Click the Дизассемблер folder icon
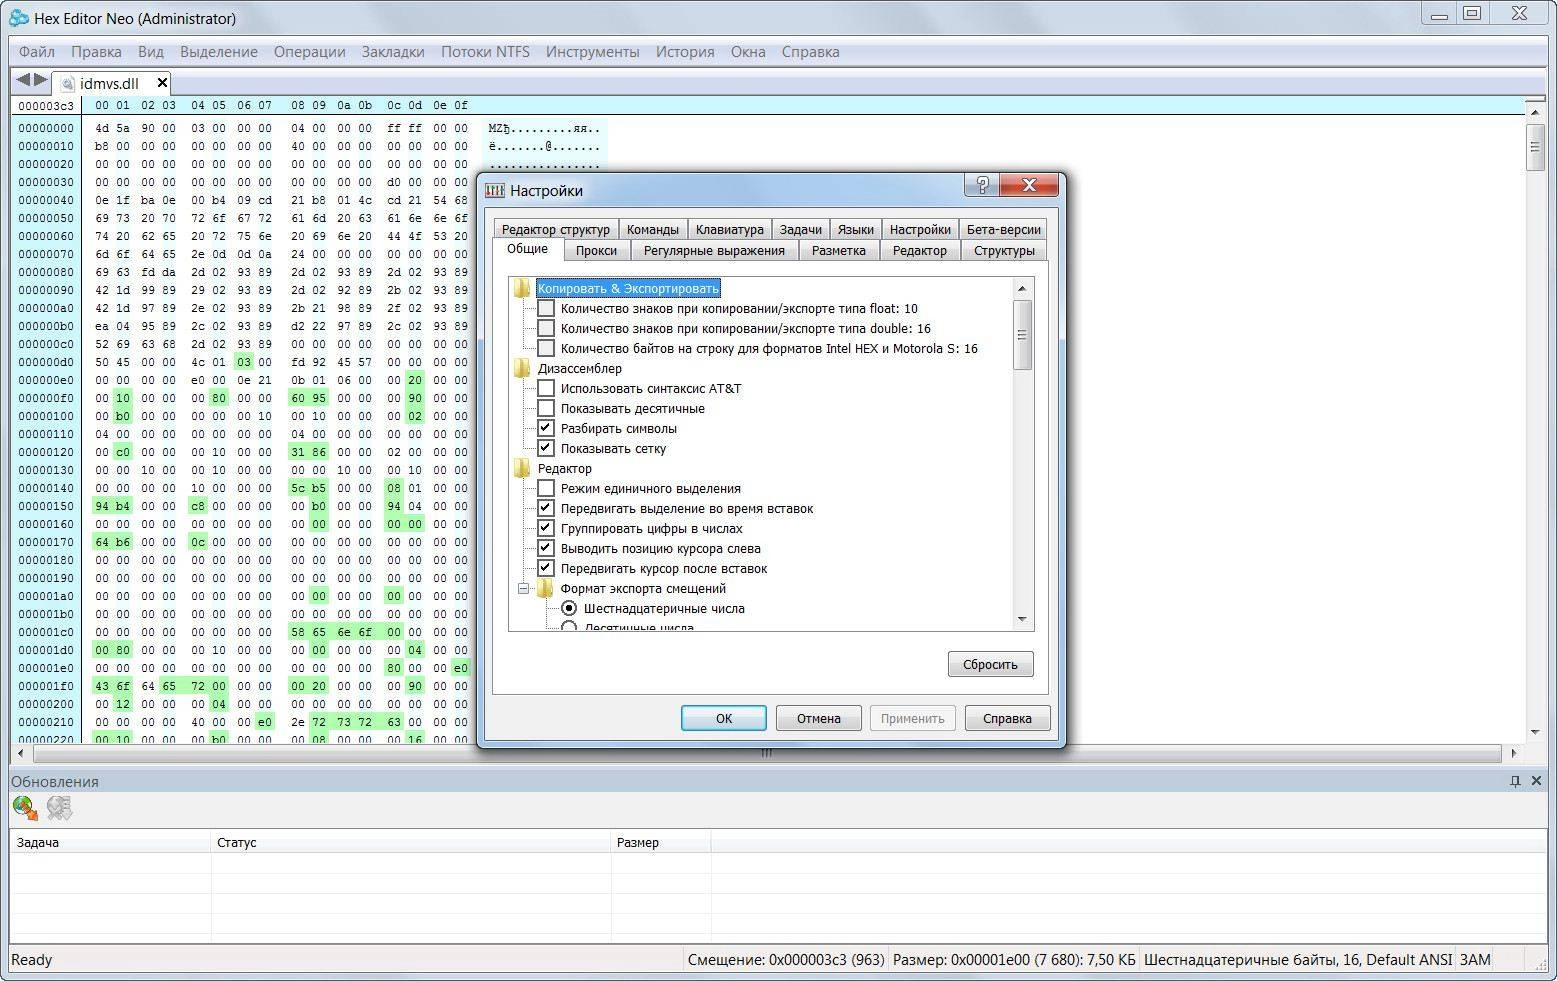The image size is (1557, 981). point(522,368)
